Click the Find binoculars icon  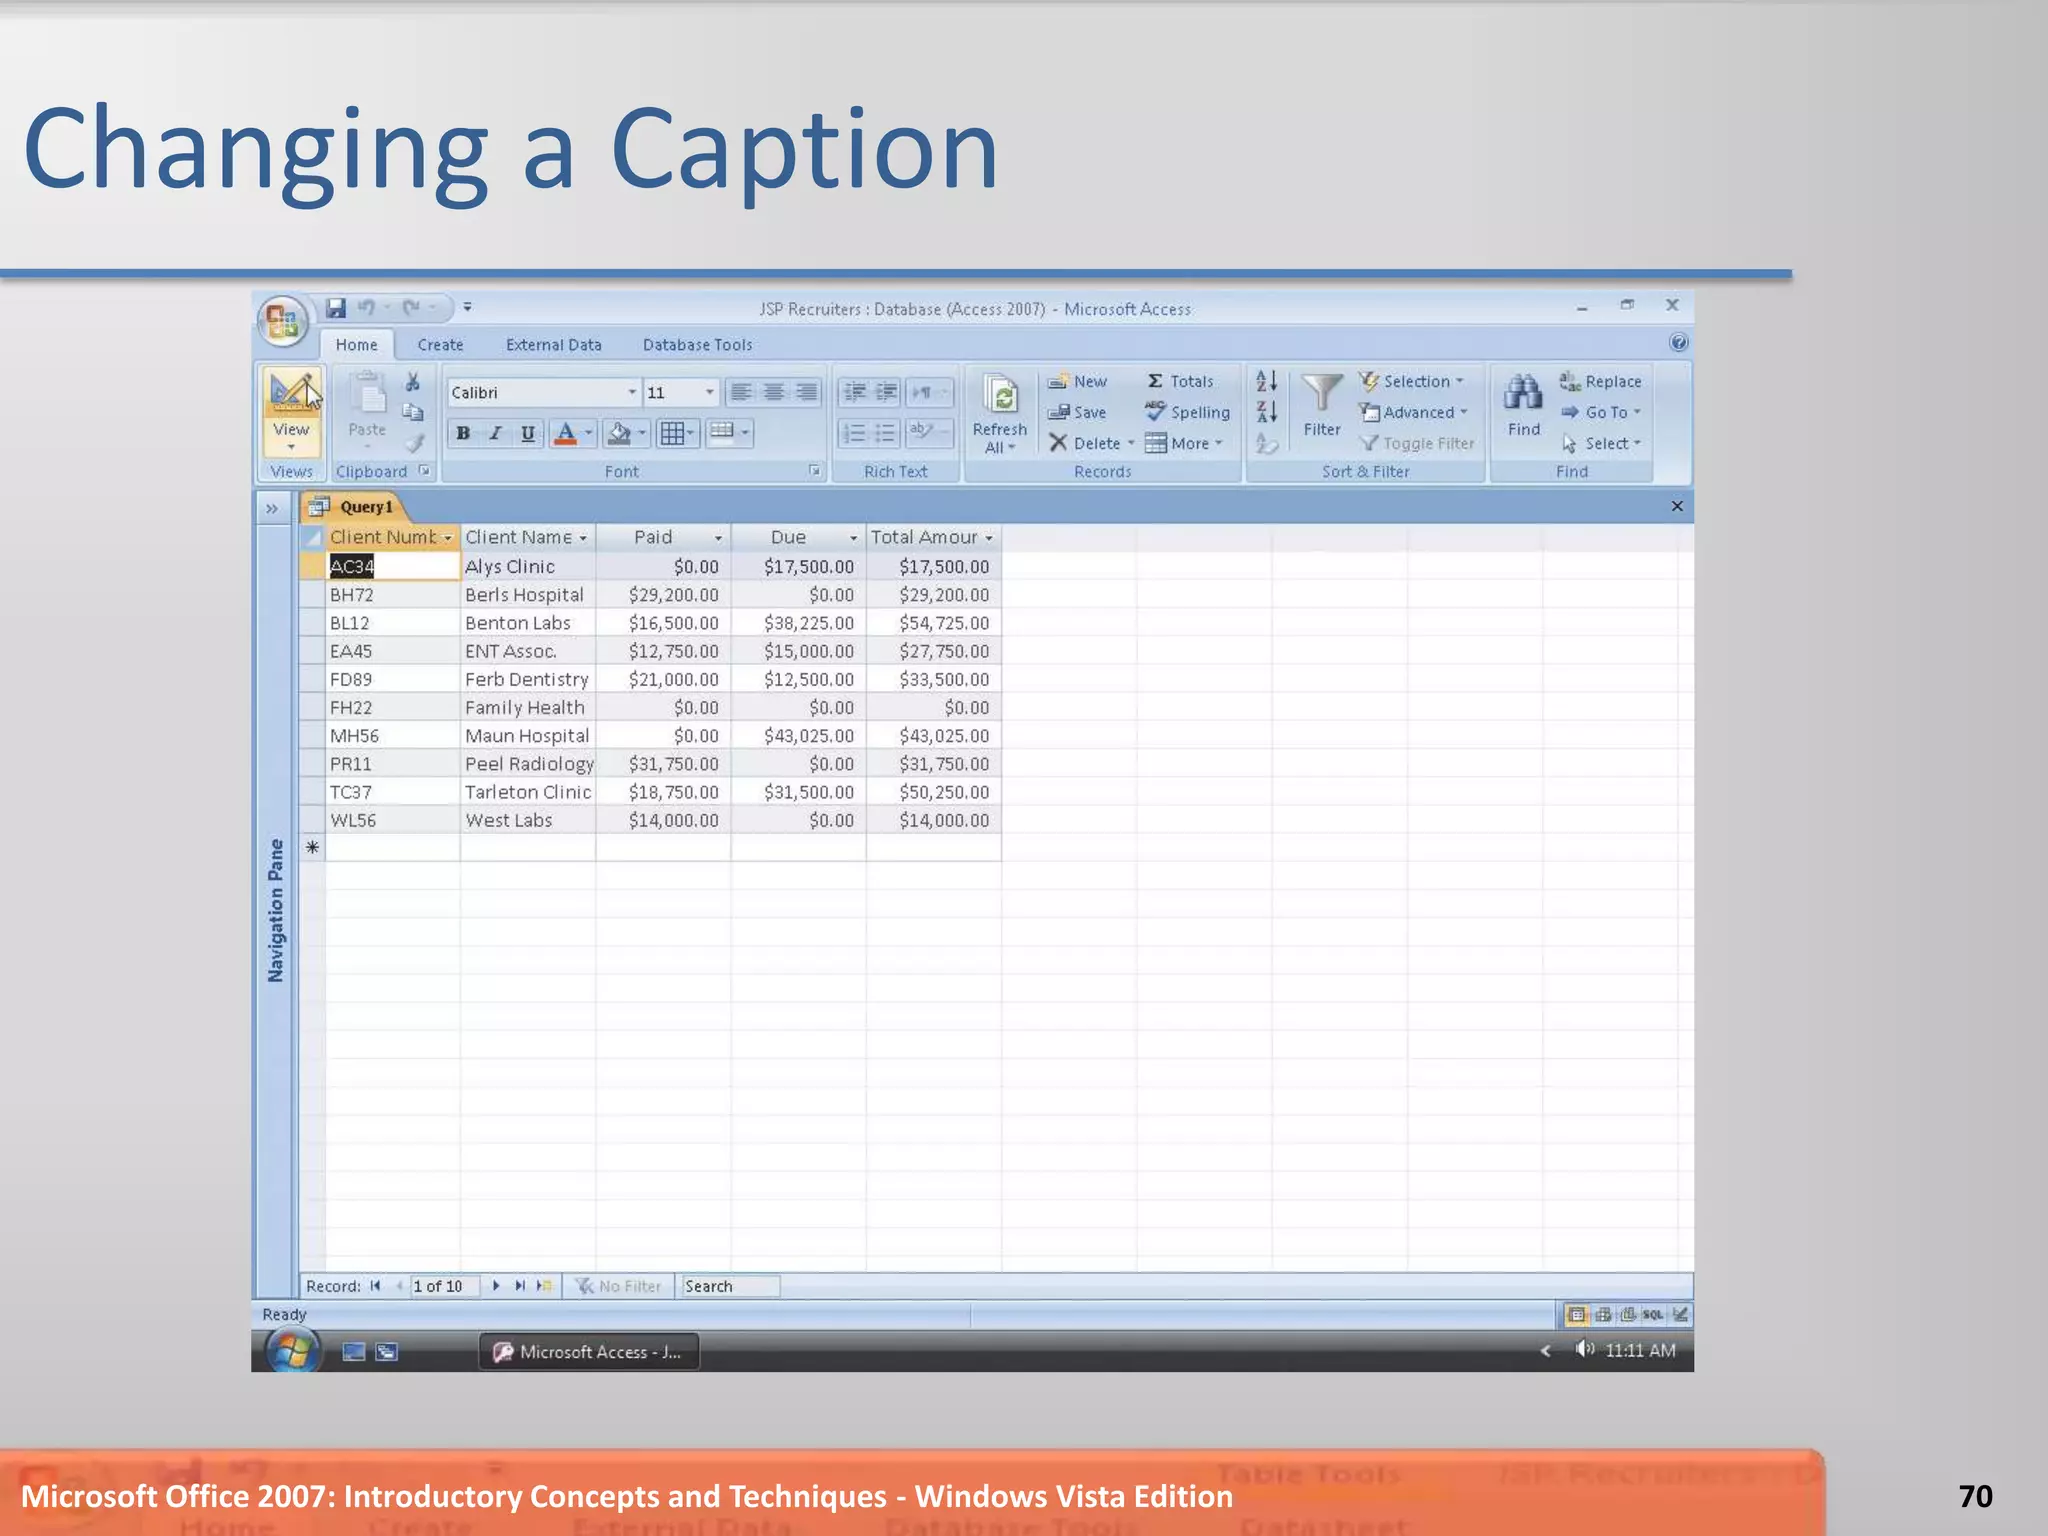[1522, 393]
